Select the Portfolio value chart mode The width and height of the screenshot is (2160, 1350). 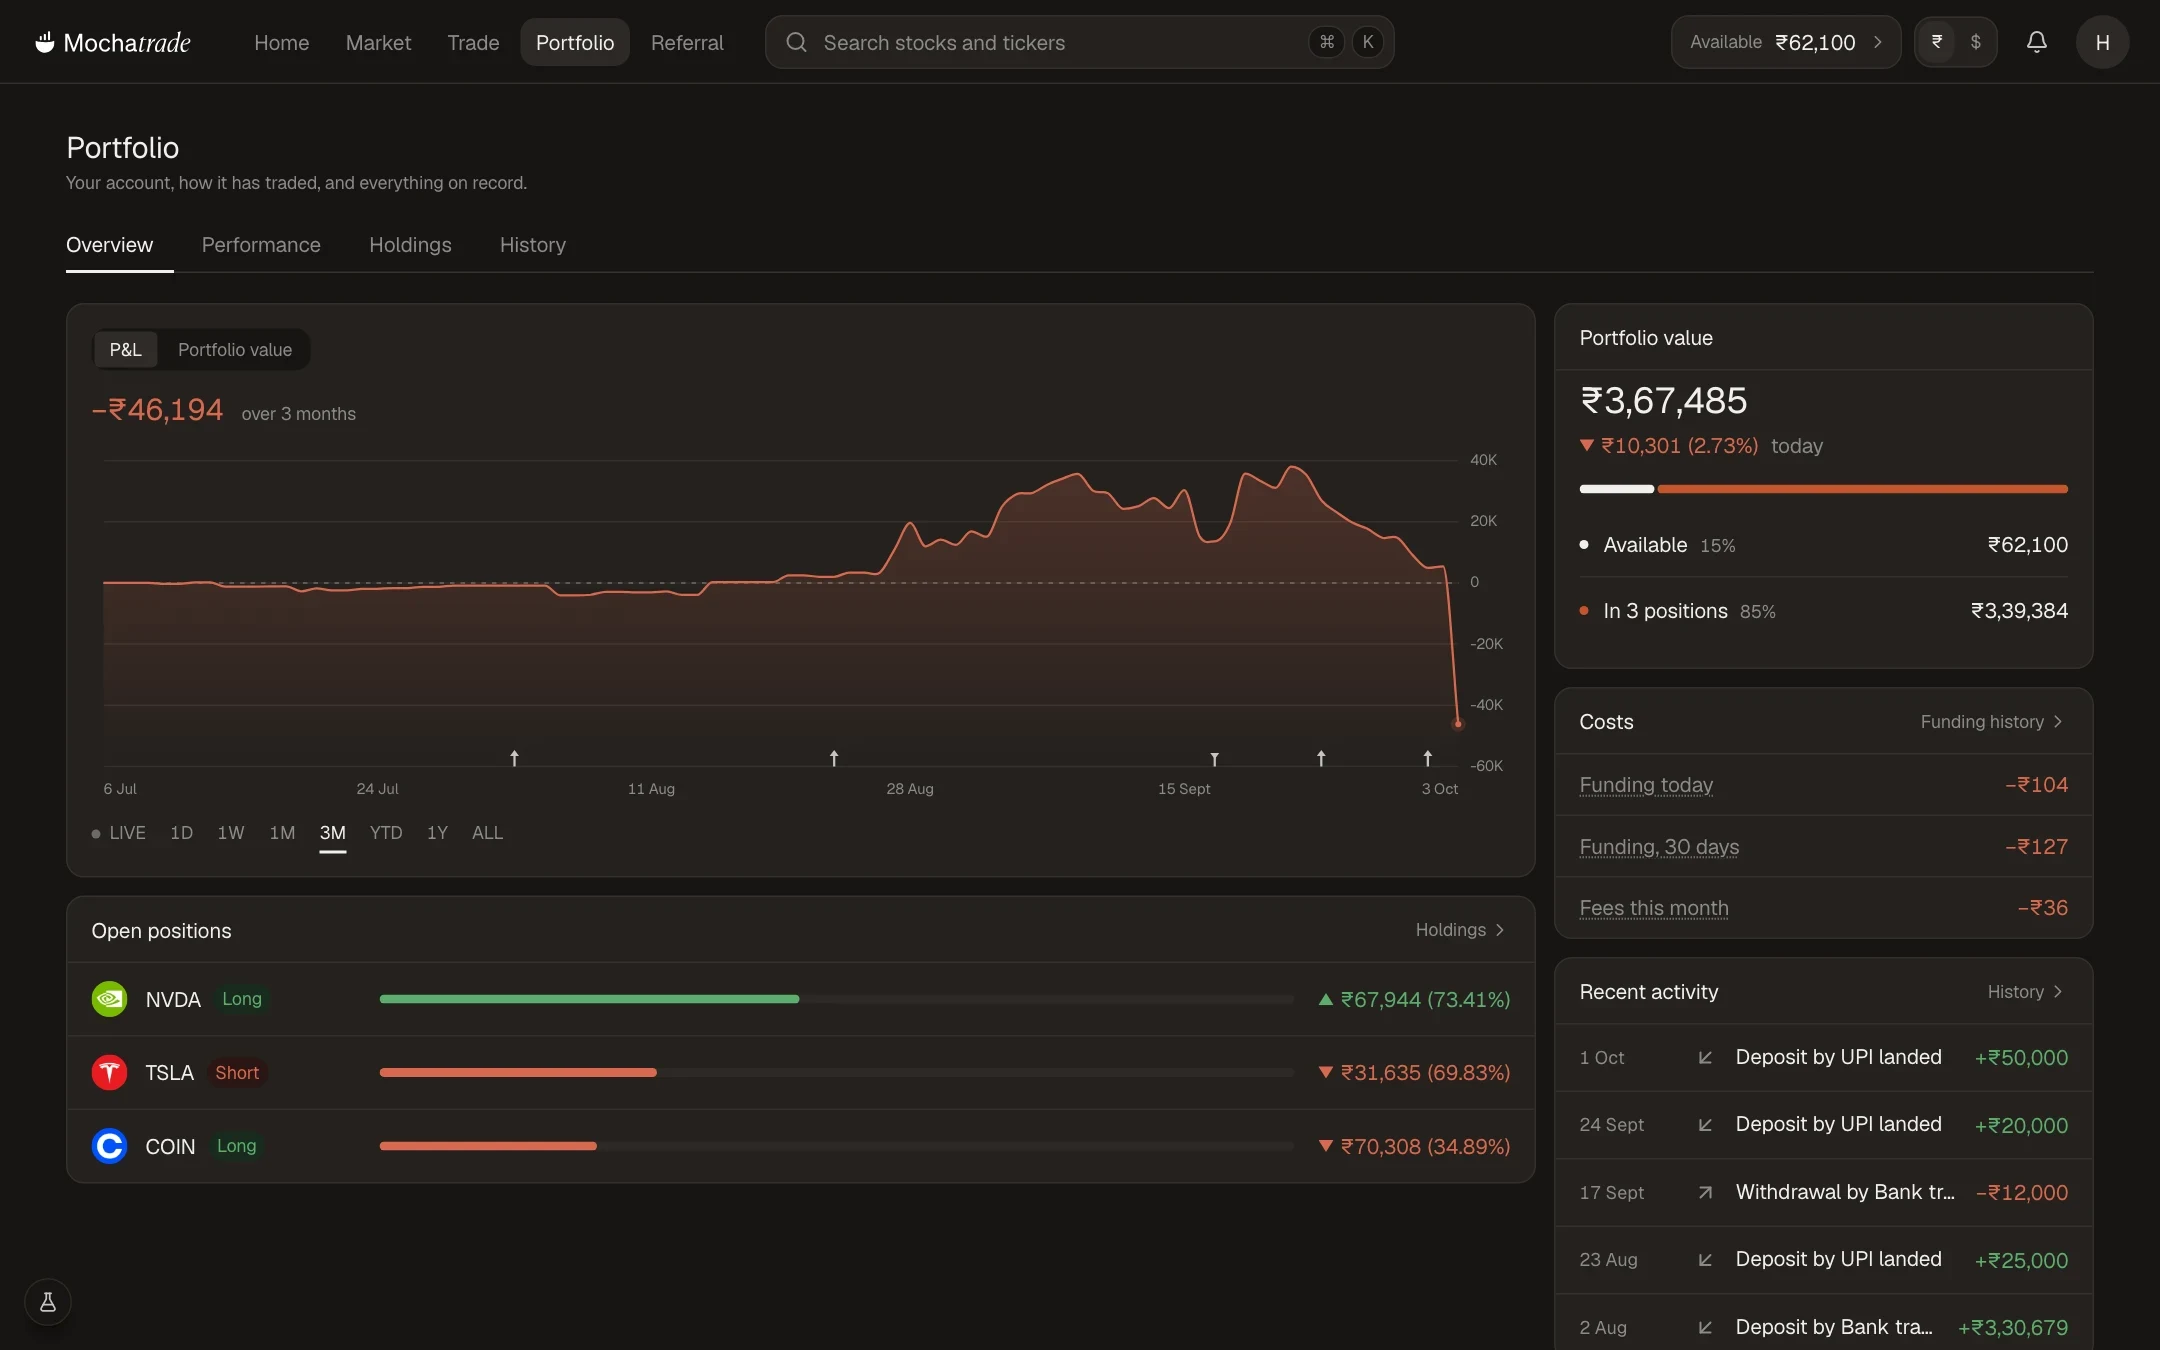coord(235,350)
